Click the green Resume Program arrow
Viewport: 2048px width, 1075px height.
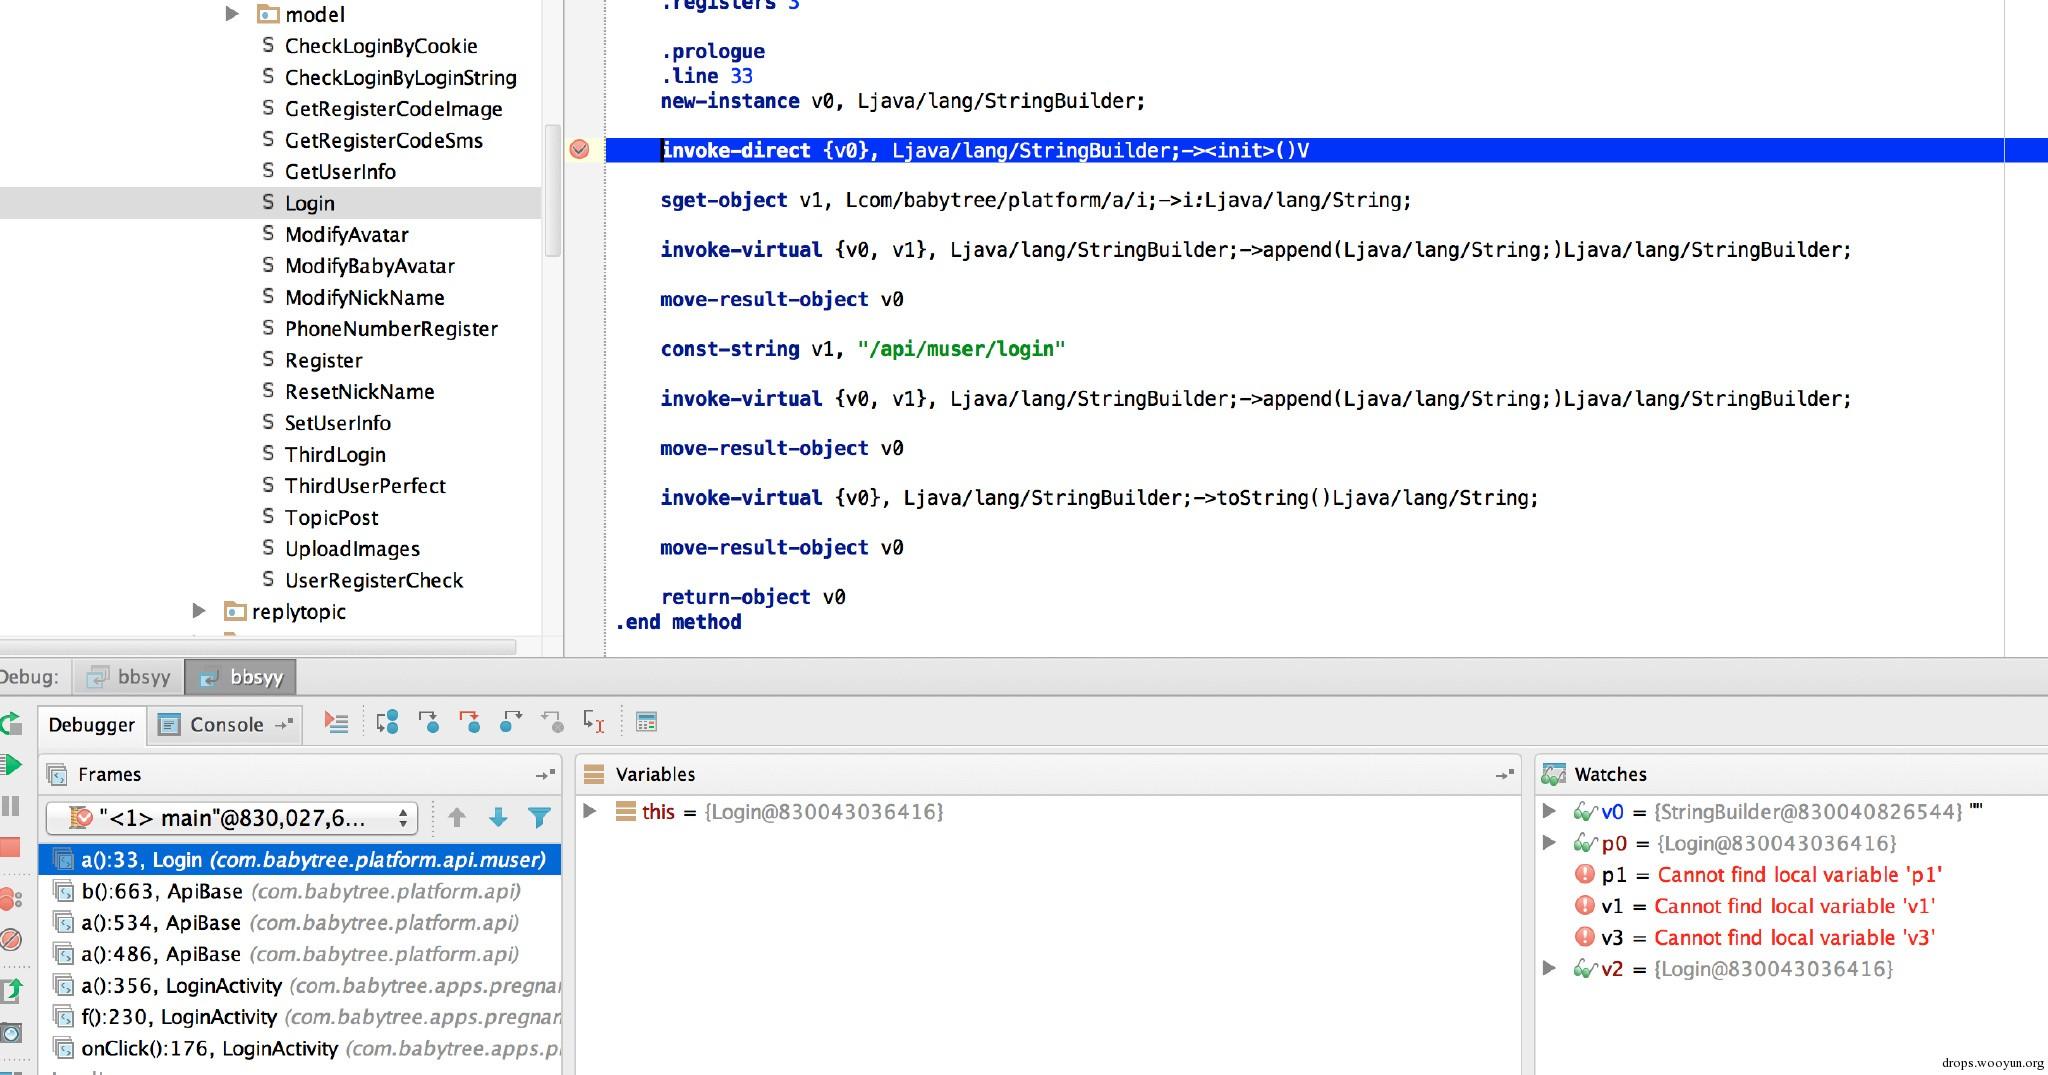(12, 766)
